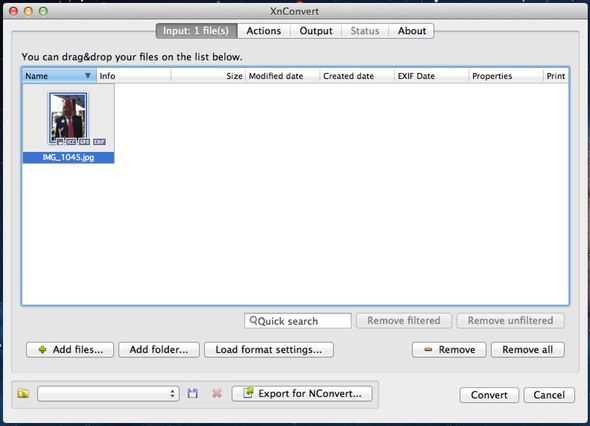
Task: Click the Remove unfiltered button
Action: [511, 321]
